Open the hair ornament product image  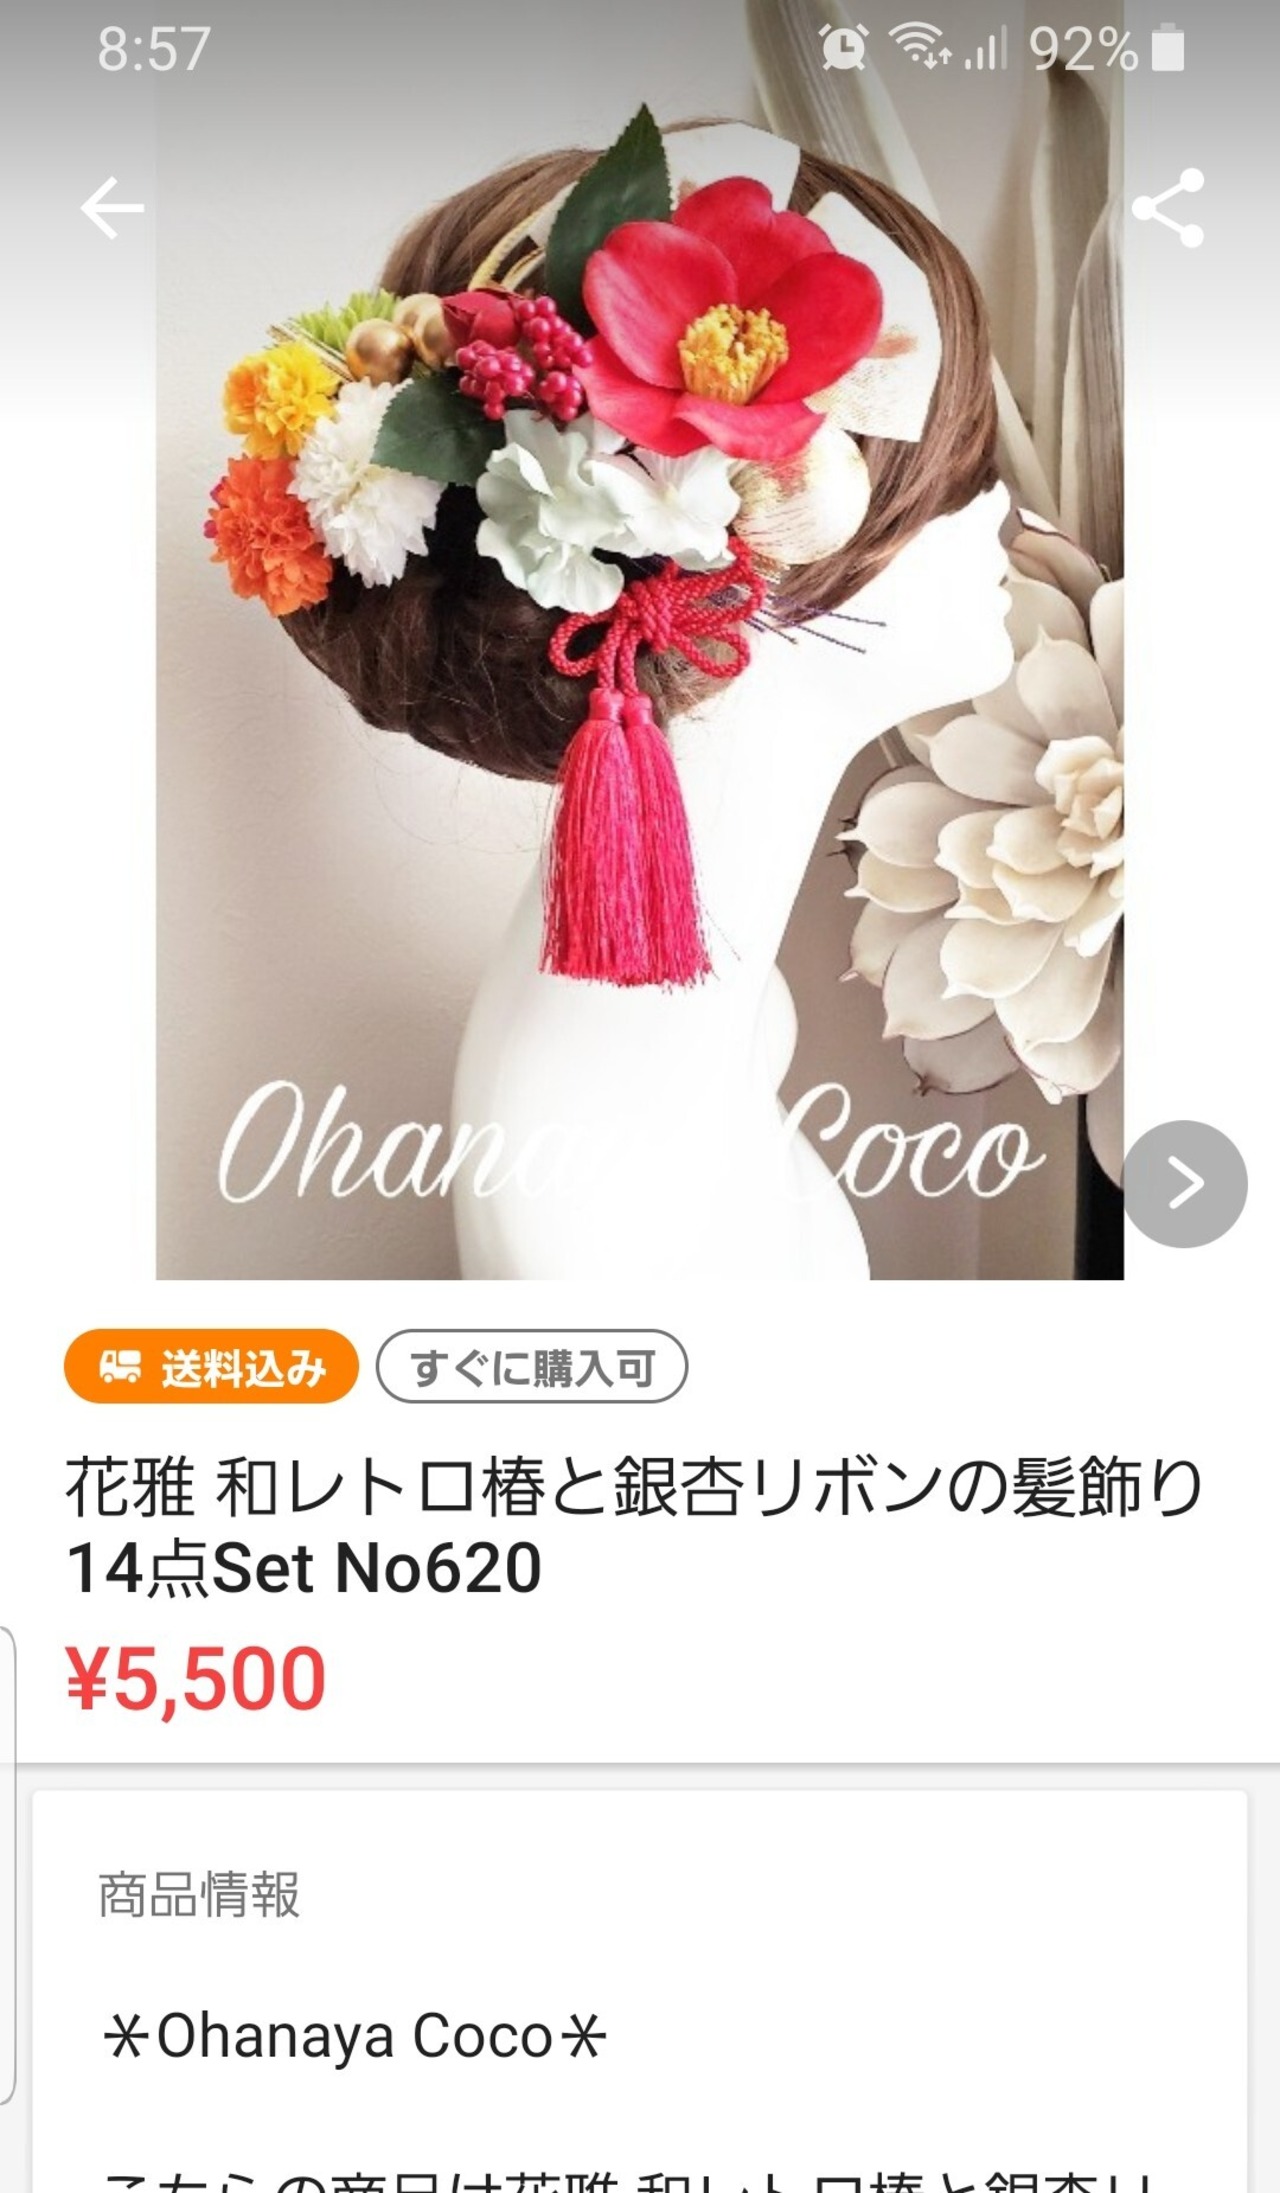coord(640,640)
